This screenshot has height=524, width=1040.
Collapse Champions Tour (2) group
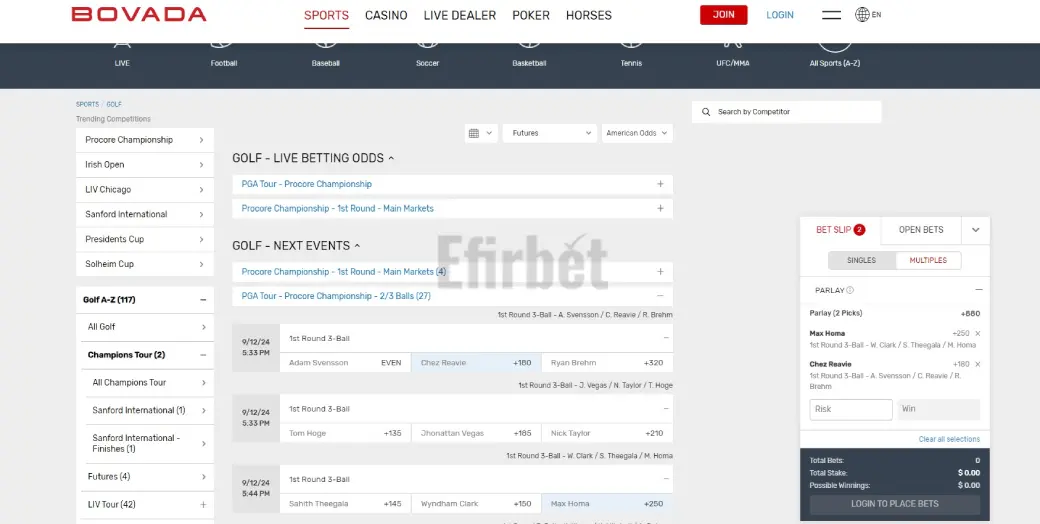147,355
